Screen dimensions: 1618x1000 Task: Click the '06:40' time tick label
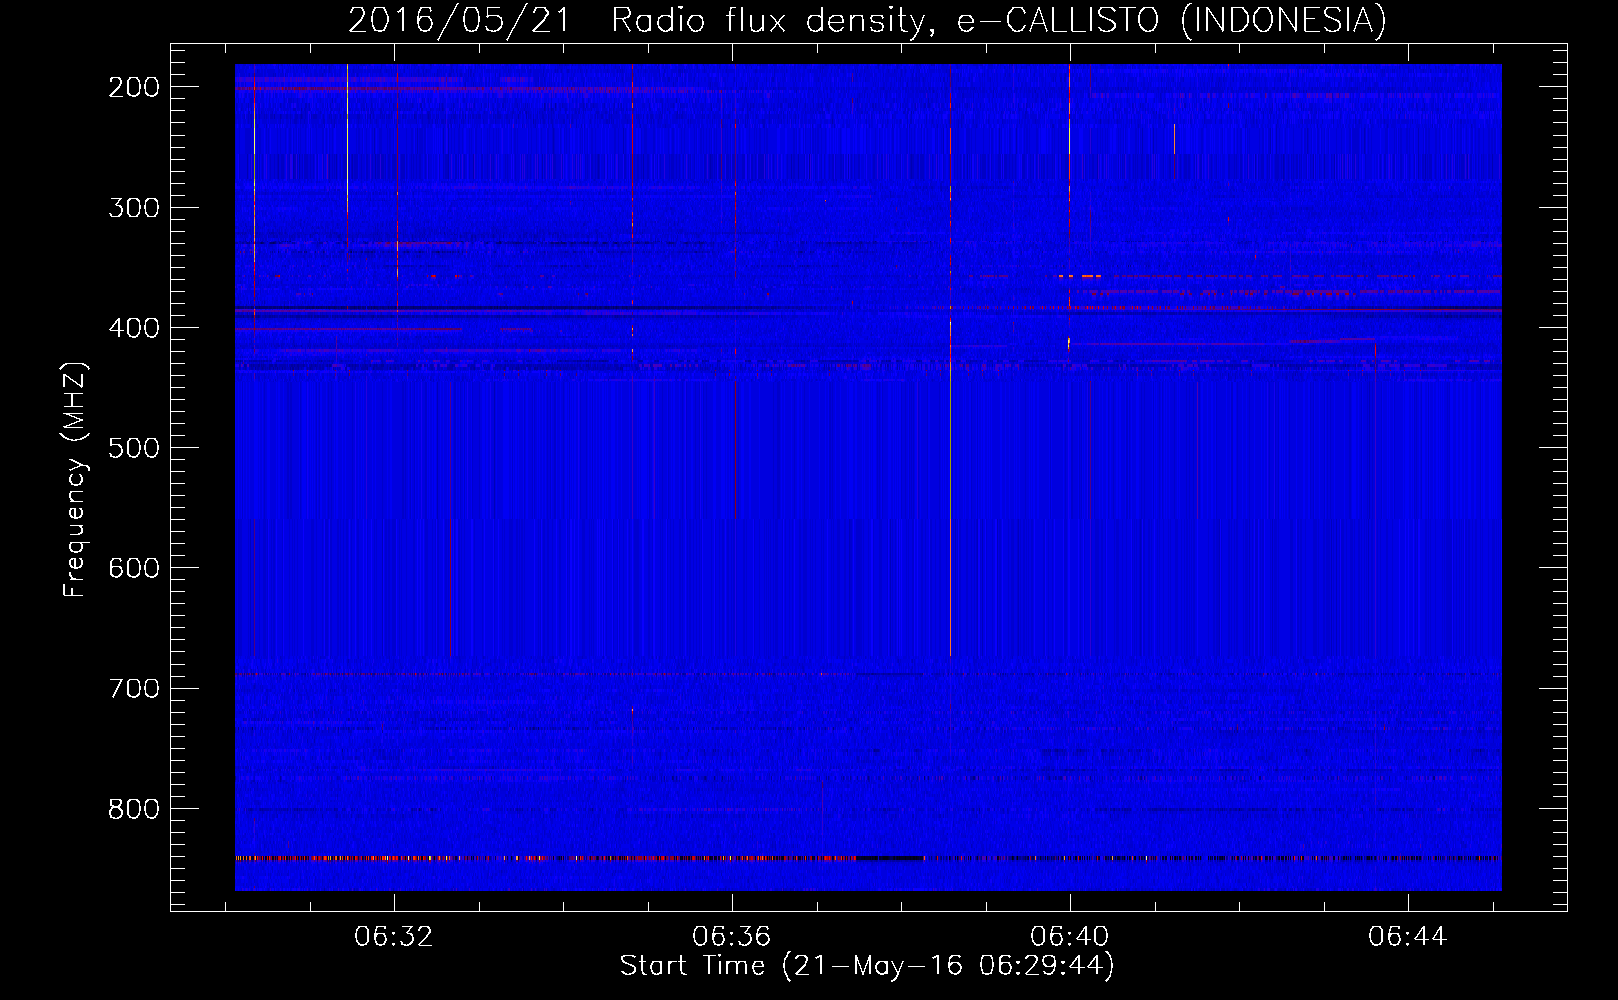(x=1070, y=937)
